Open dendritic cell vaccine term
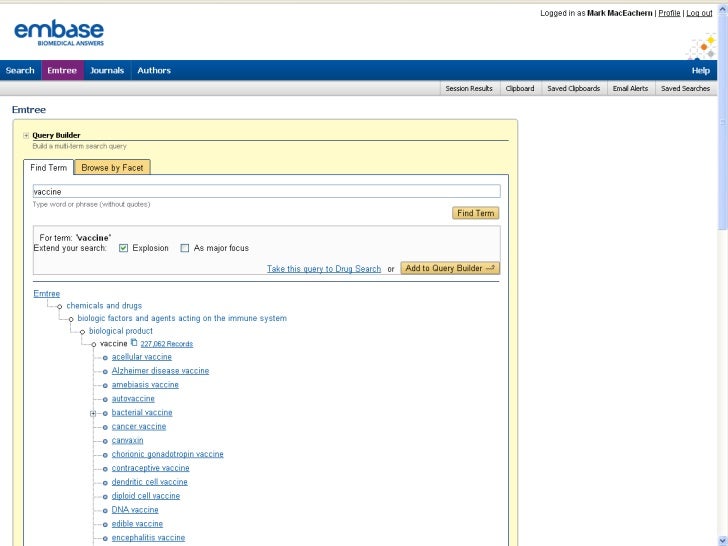Viewport: 728px width, 546px height. coord(150,482)
